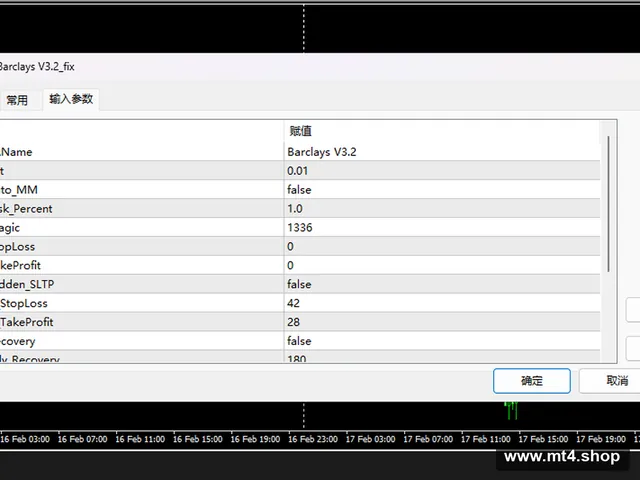Select the Name parameter row label
Viewport: 640px width, 480px height.
[x=16, y=152]
